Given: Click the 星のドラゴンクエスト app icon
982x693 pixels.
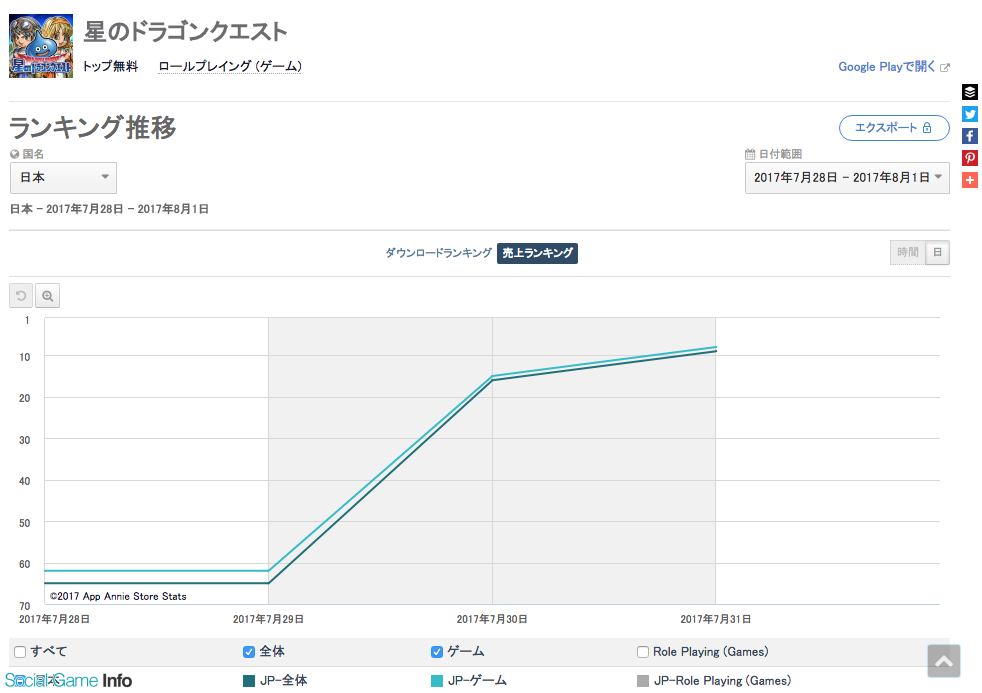Looking at the screenshot, I should pos(41,46).
